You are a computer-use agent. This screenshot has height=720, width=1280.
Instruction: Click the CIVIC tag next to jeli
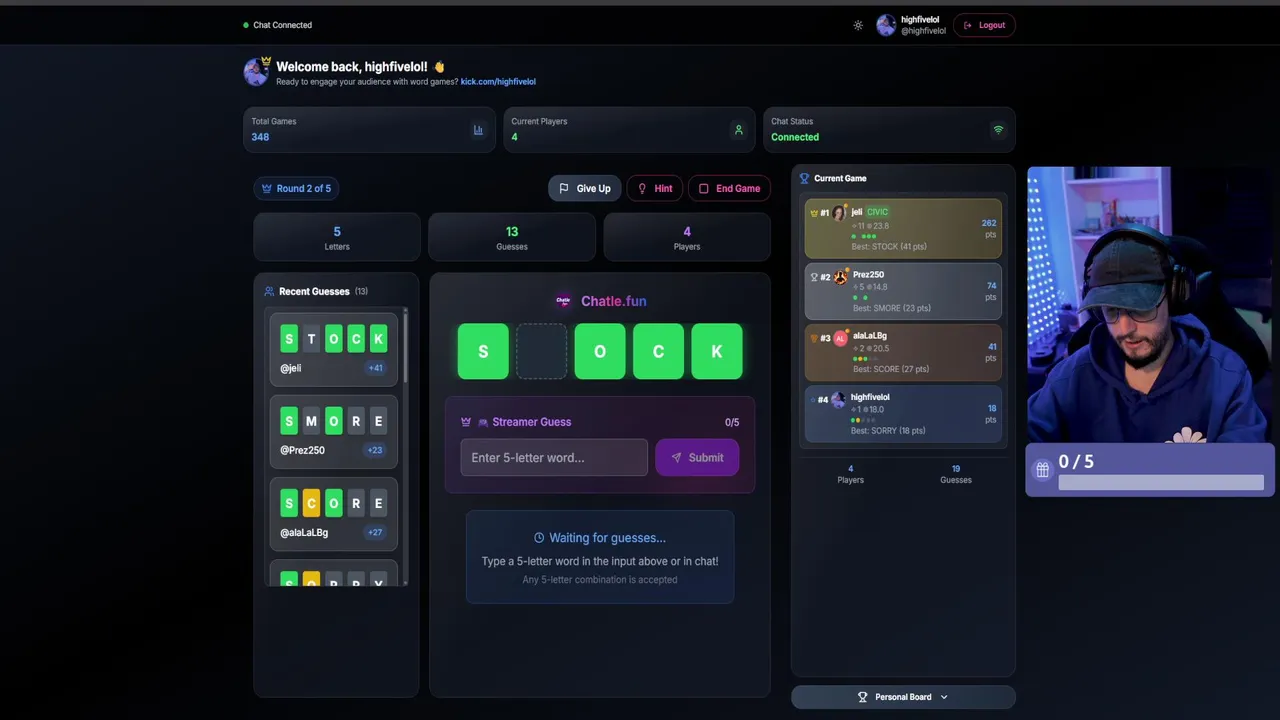[877, 212]
